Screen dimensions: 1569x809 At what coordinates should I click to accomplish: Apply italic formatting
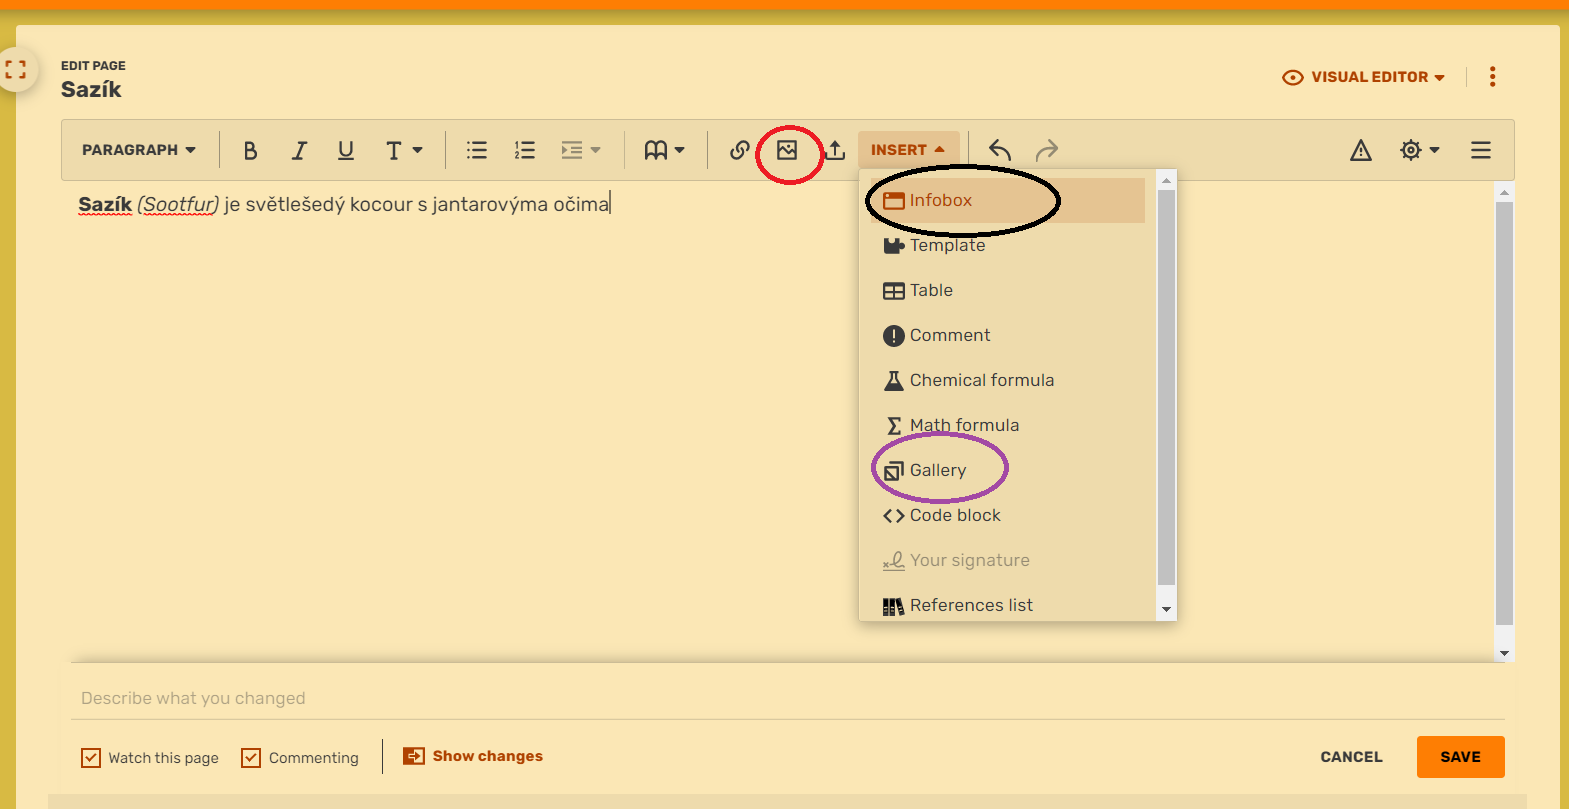pyautogui.click(x=298, y=150)
